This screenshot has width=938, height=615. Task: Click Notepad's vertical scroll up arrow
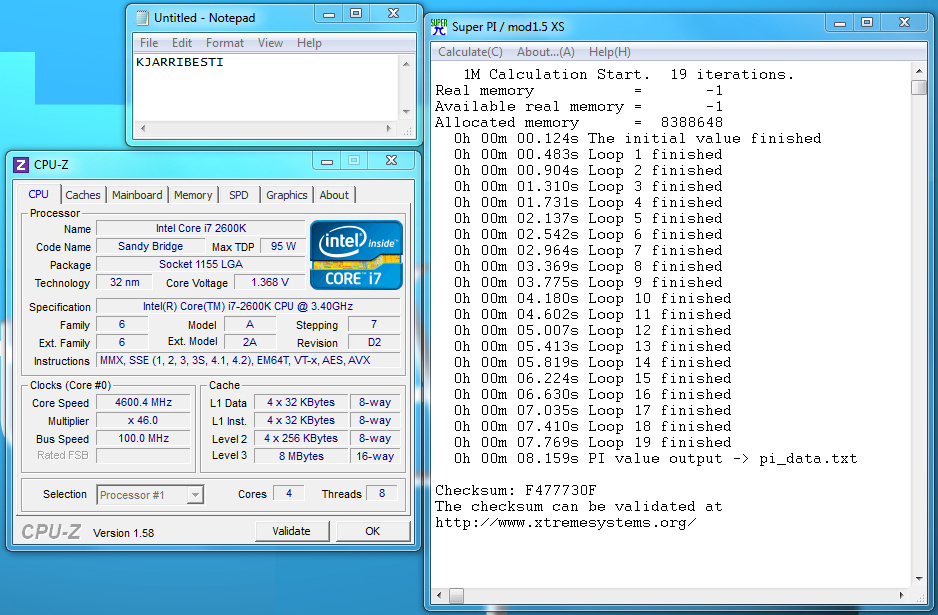point(406,64)
